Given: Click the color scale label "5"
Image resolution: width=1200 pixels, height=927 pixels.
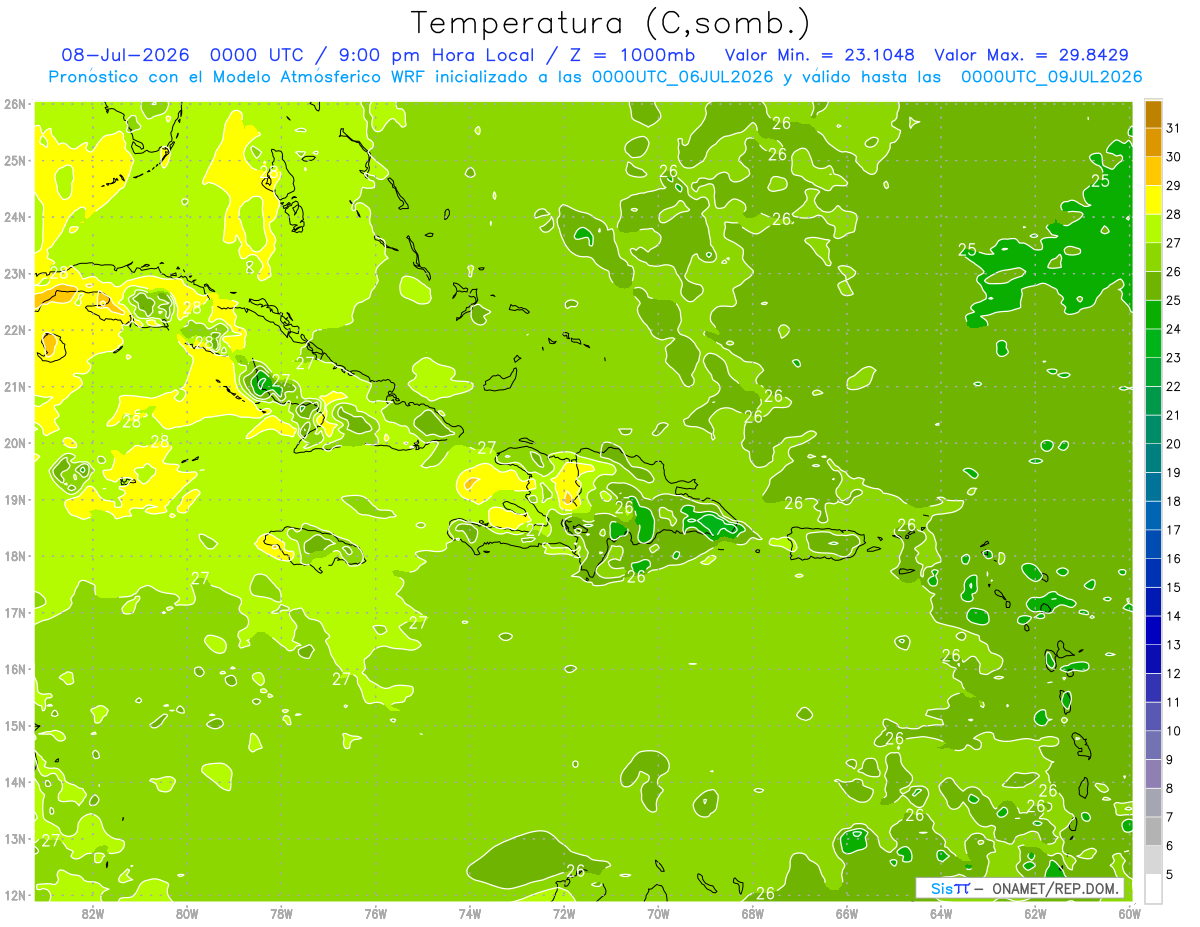Looking at the screenshot, I should pos(1171,874).
